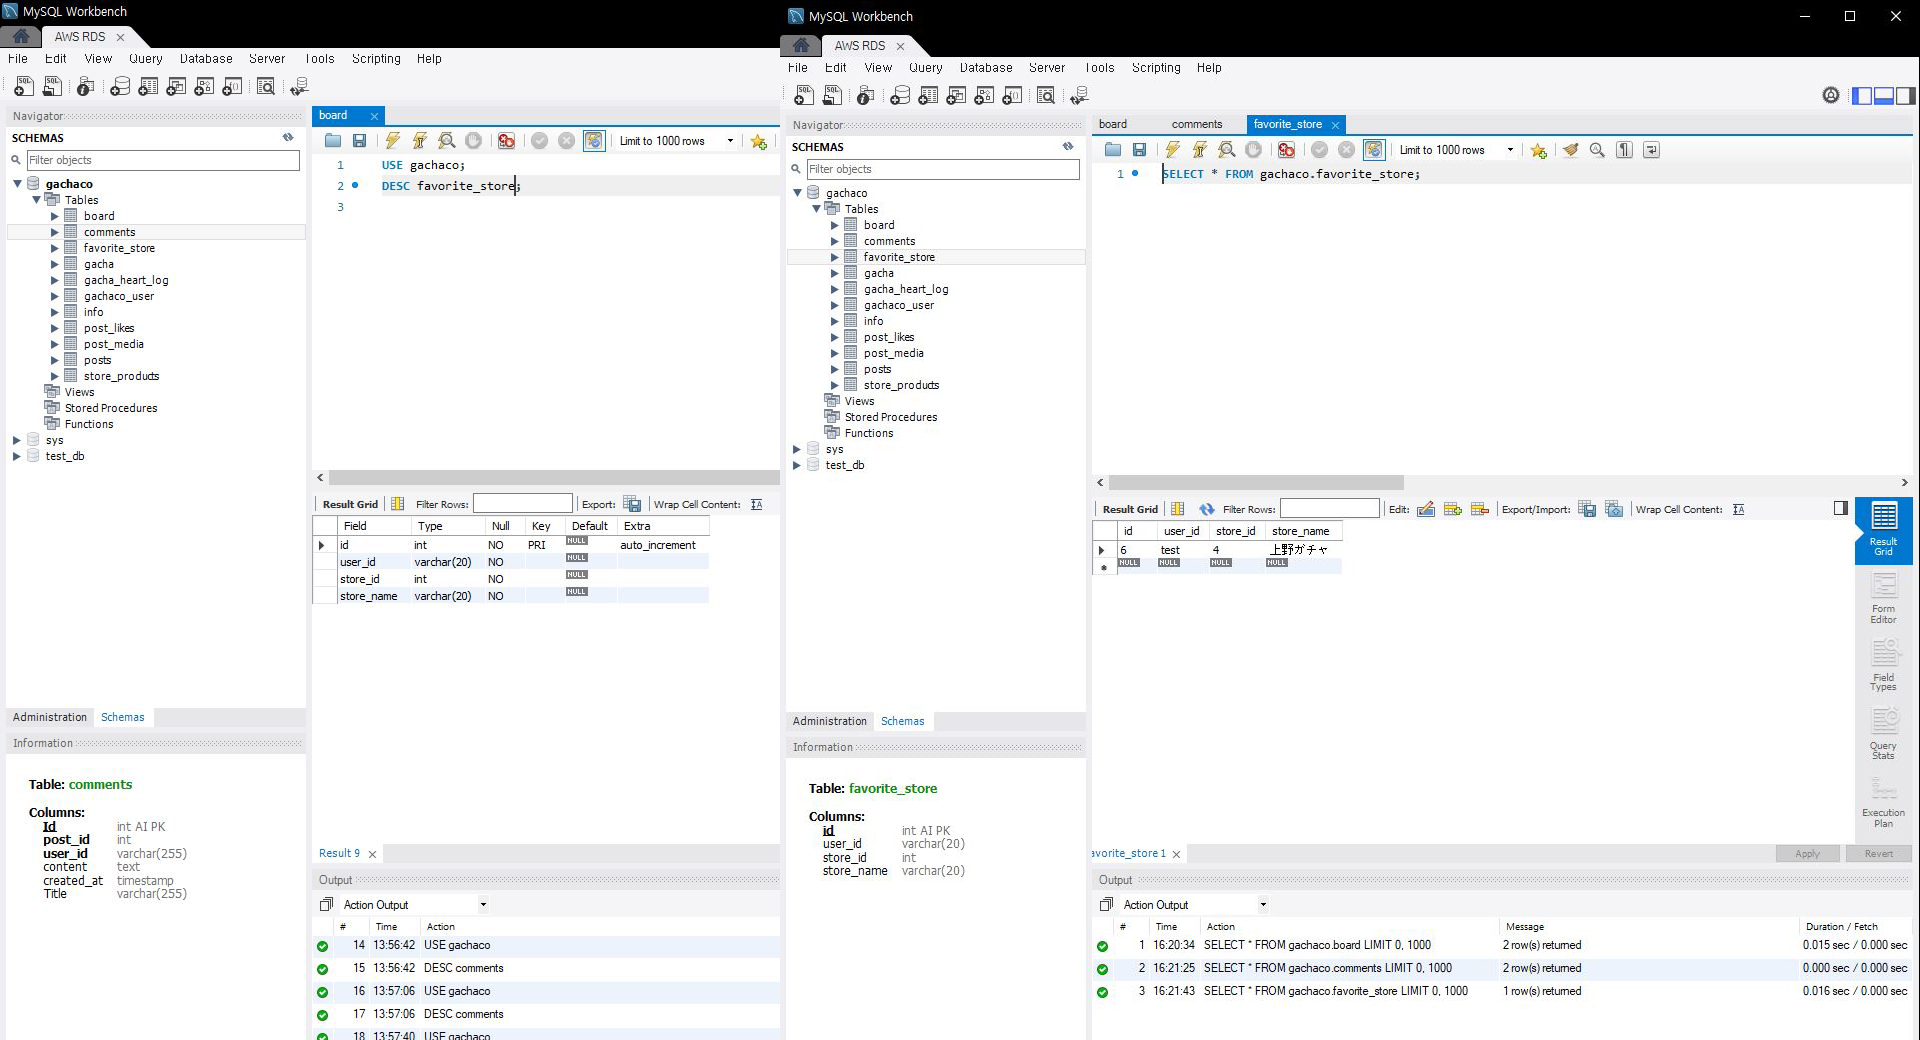Image resolution: width=1920 pixels, height=1040 pixels.
Task: Toggle invisible characters display in right window
Action: tap(1624, 150)
